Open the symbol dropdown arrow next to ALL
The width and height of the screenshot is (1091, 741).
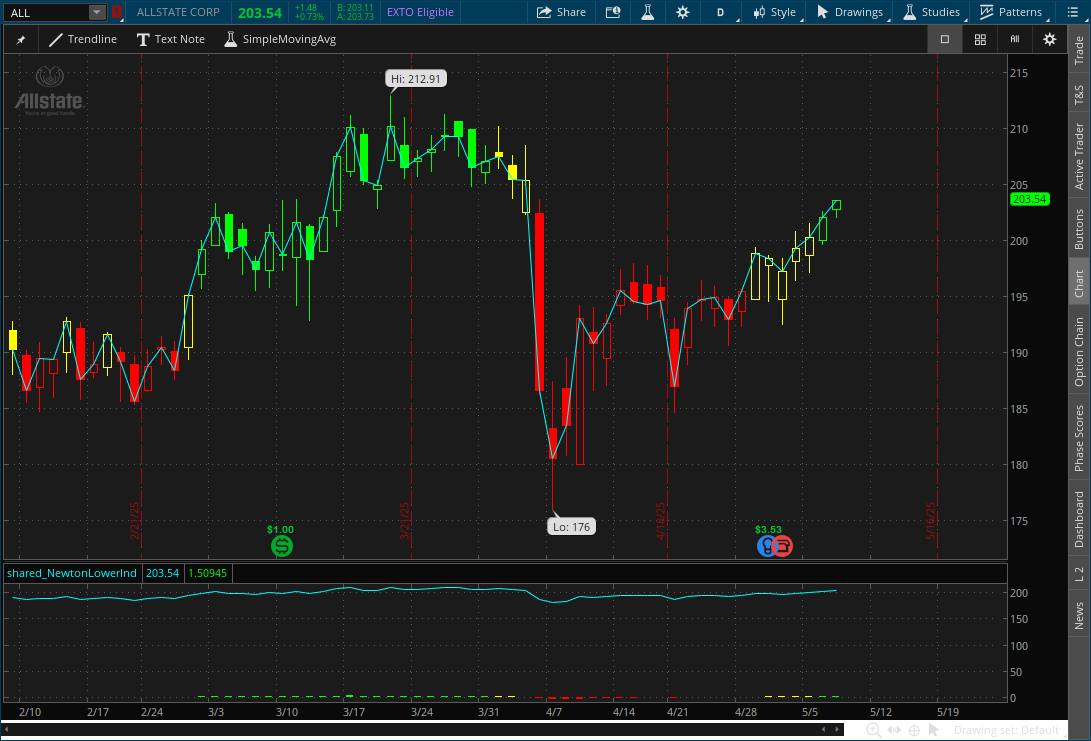click(x=97, y=13)
